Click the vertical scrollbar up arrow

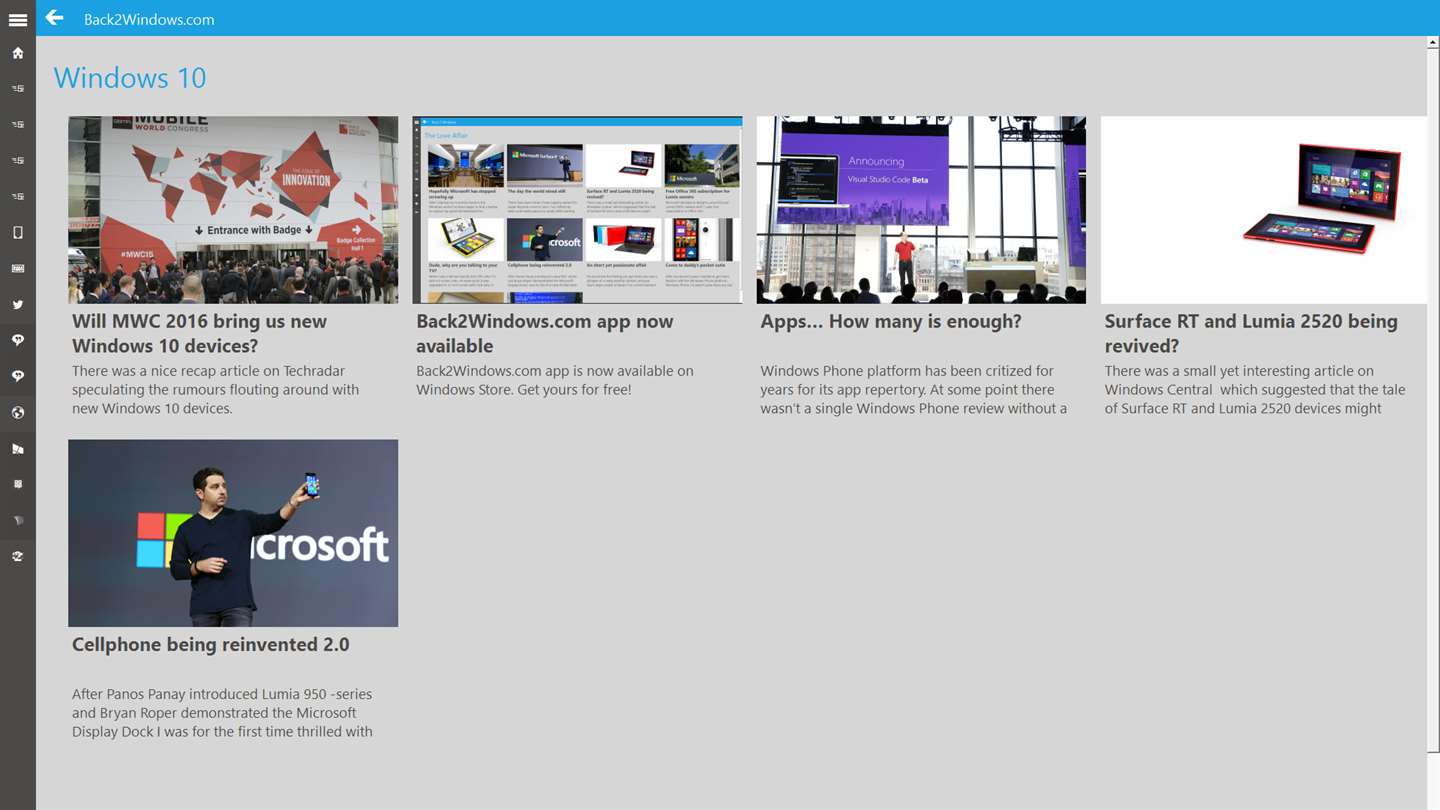point(1433,43)
